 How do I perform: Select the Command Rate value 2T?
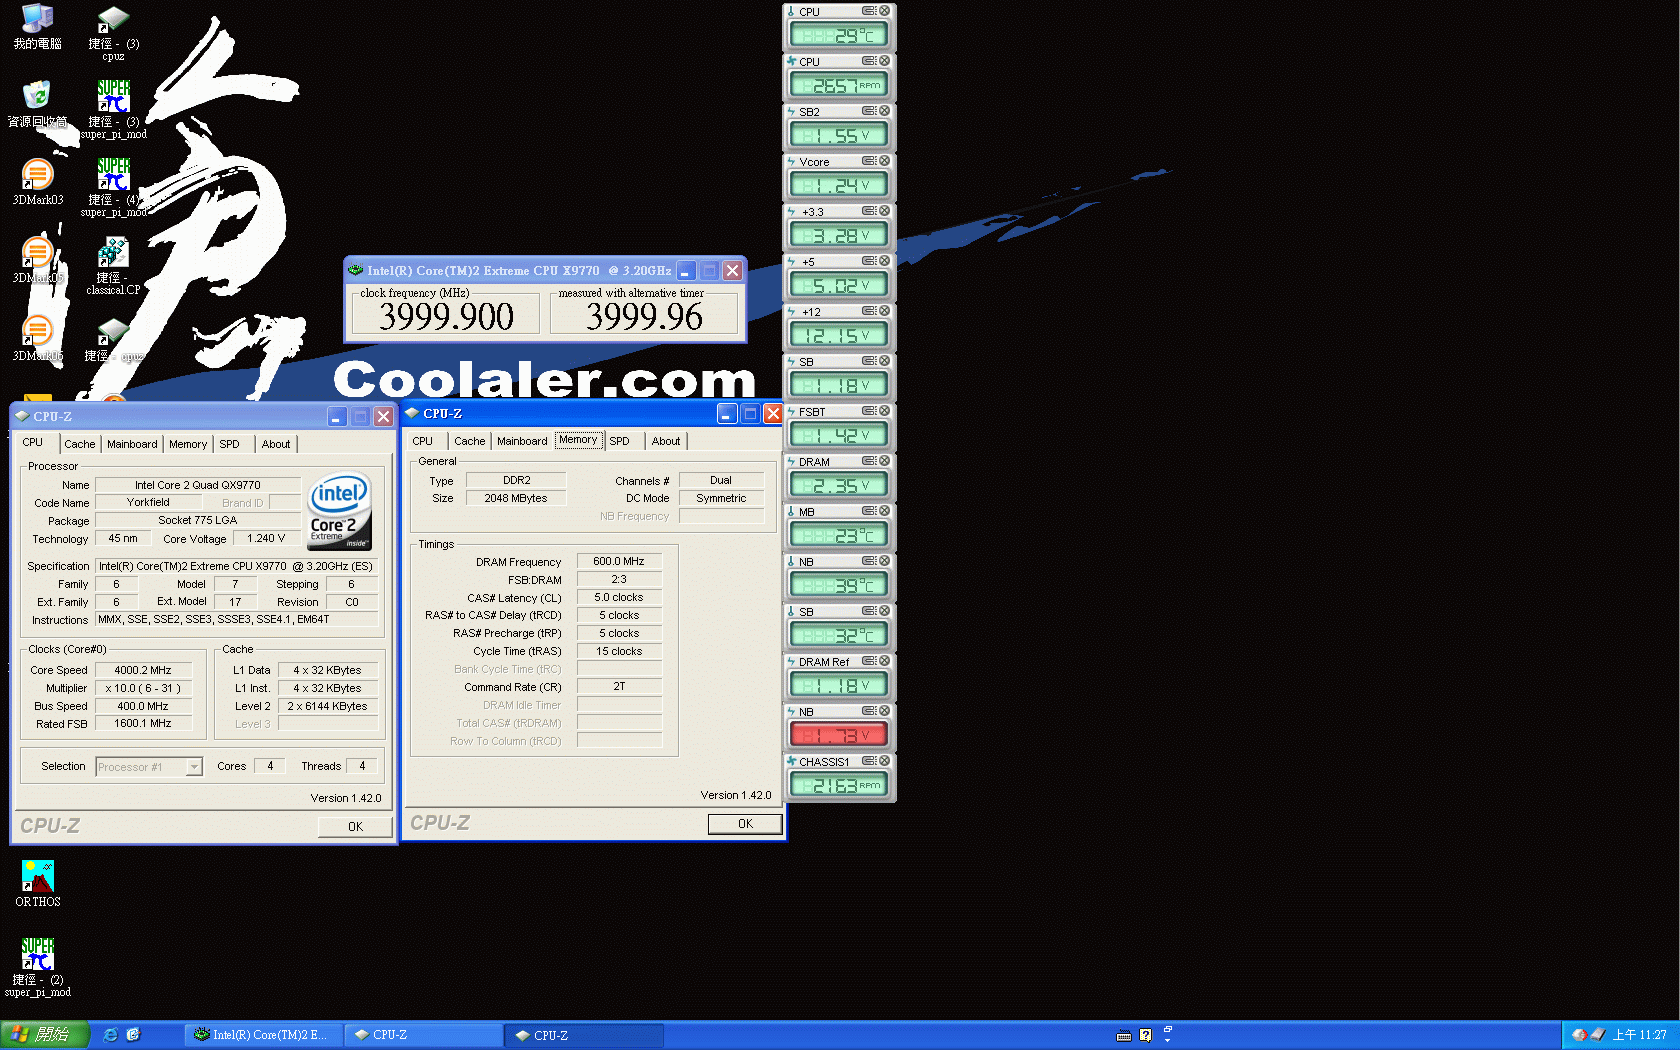pos(619,687)
